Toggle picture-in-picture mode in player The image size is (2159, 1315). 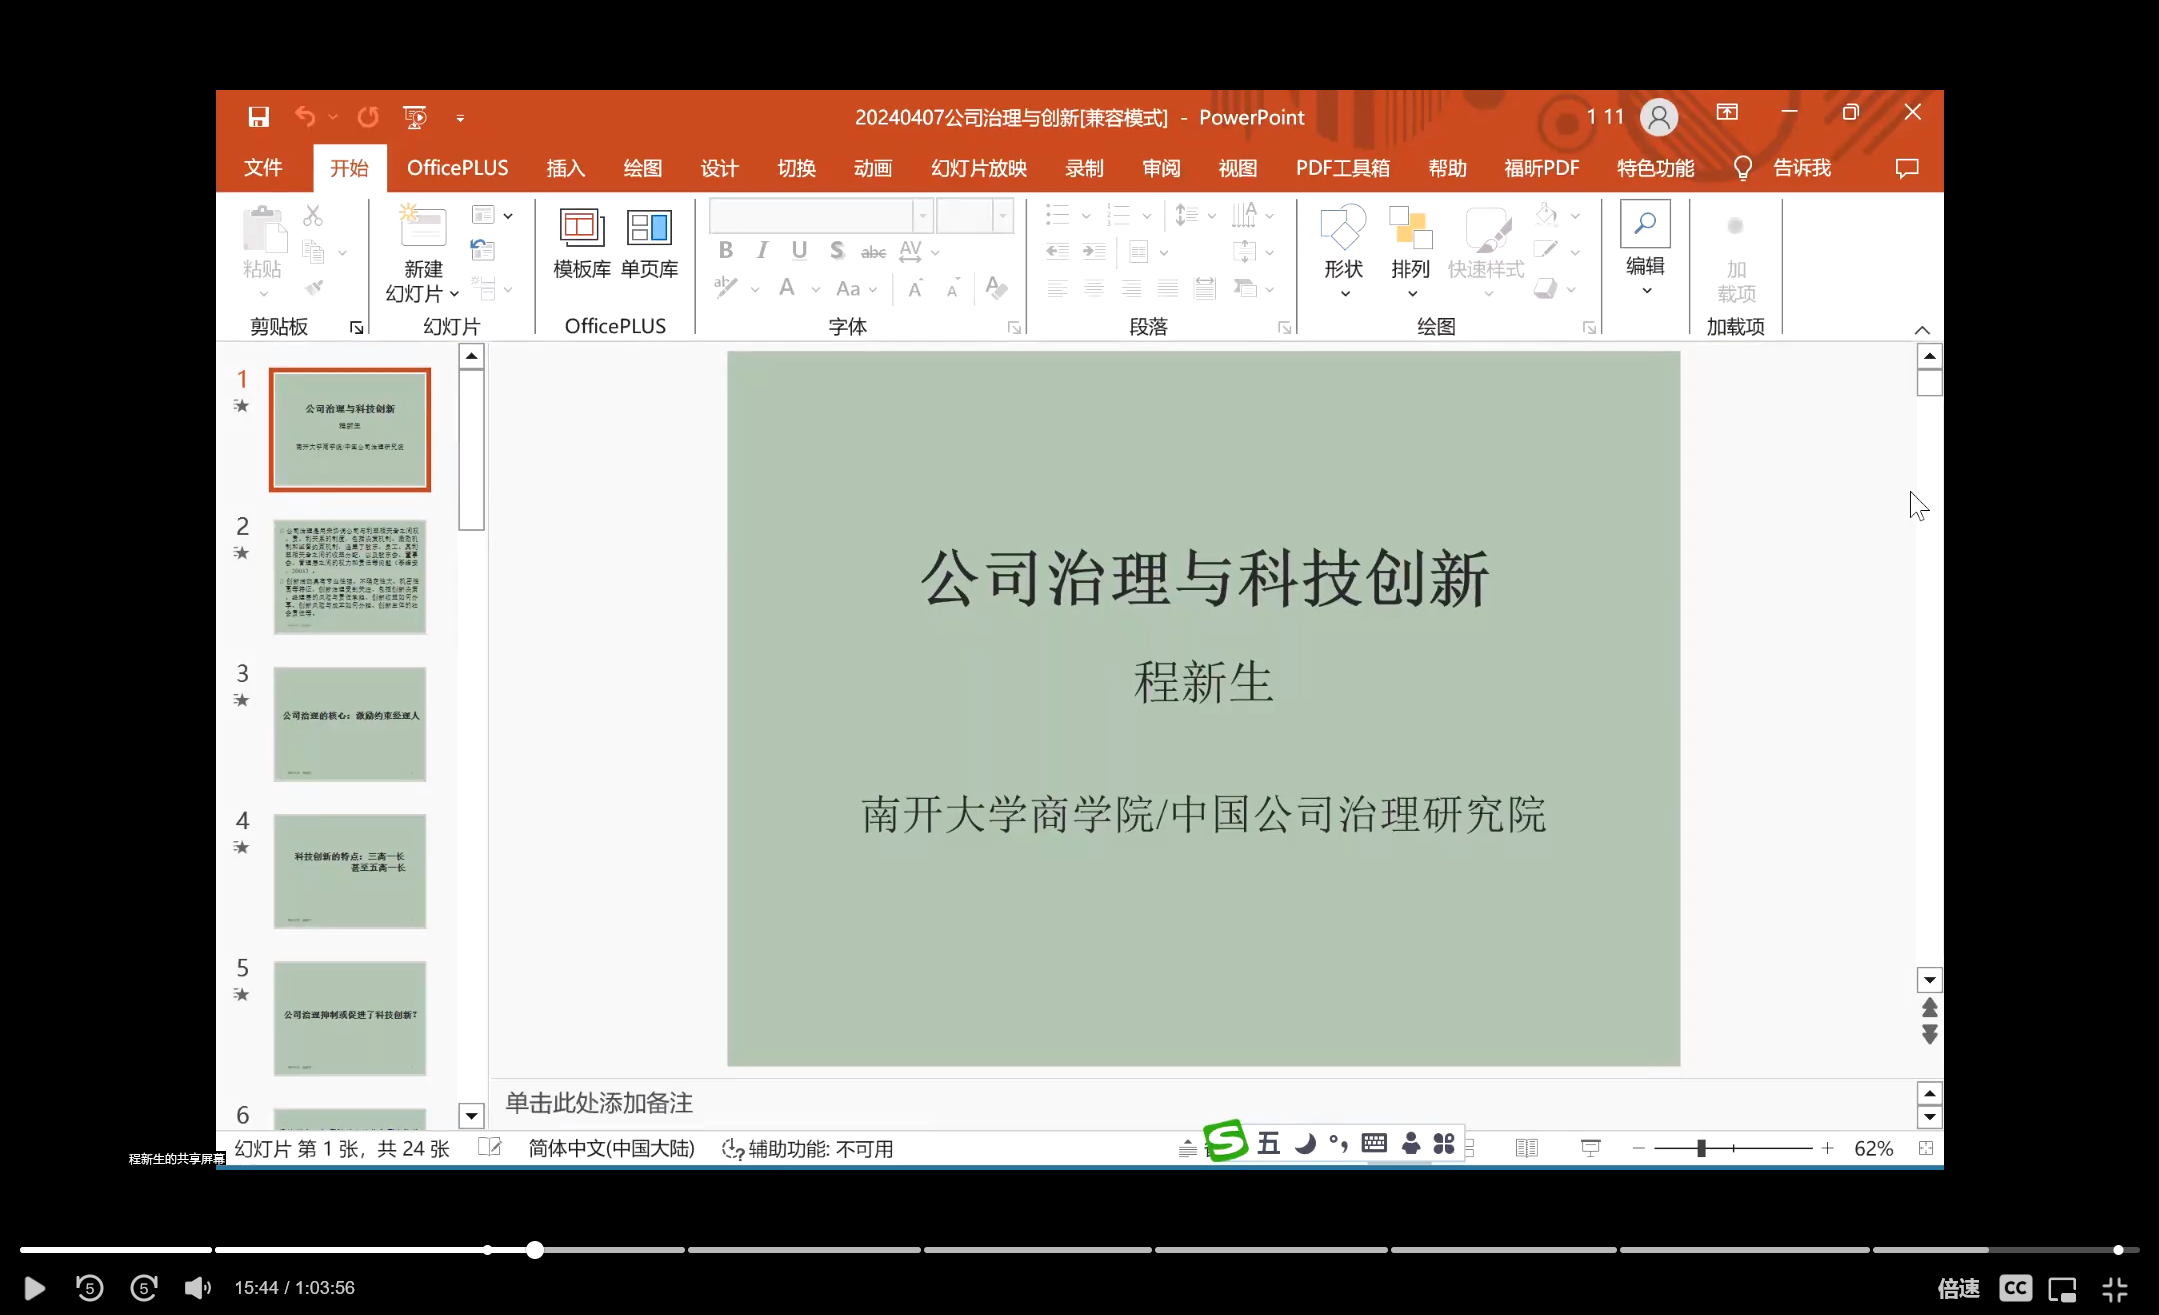tap(2062, 1289)
